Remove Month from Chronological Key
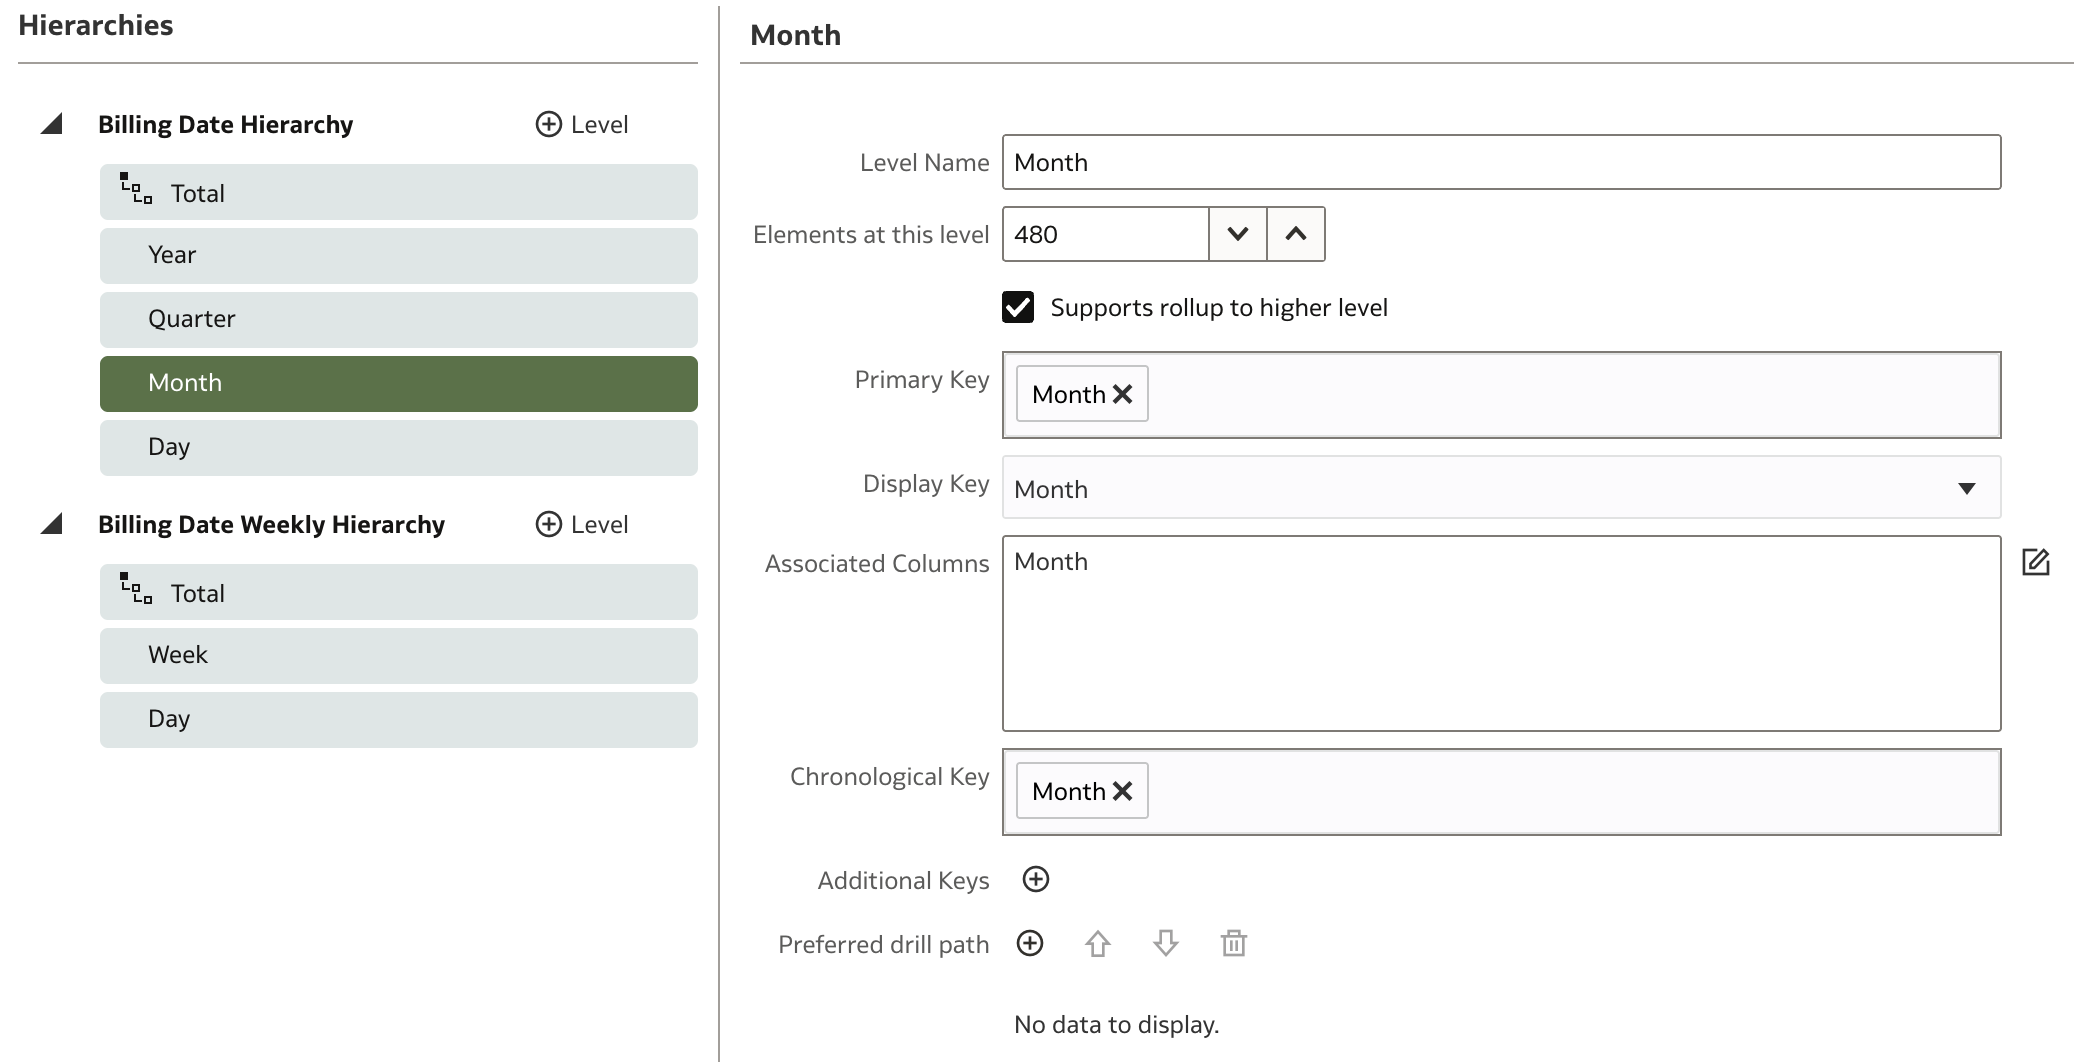This screenshot has width=2074, height=1062. 1123,791
